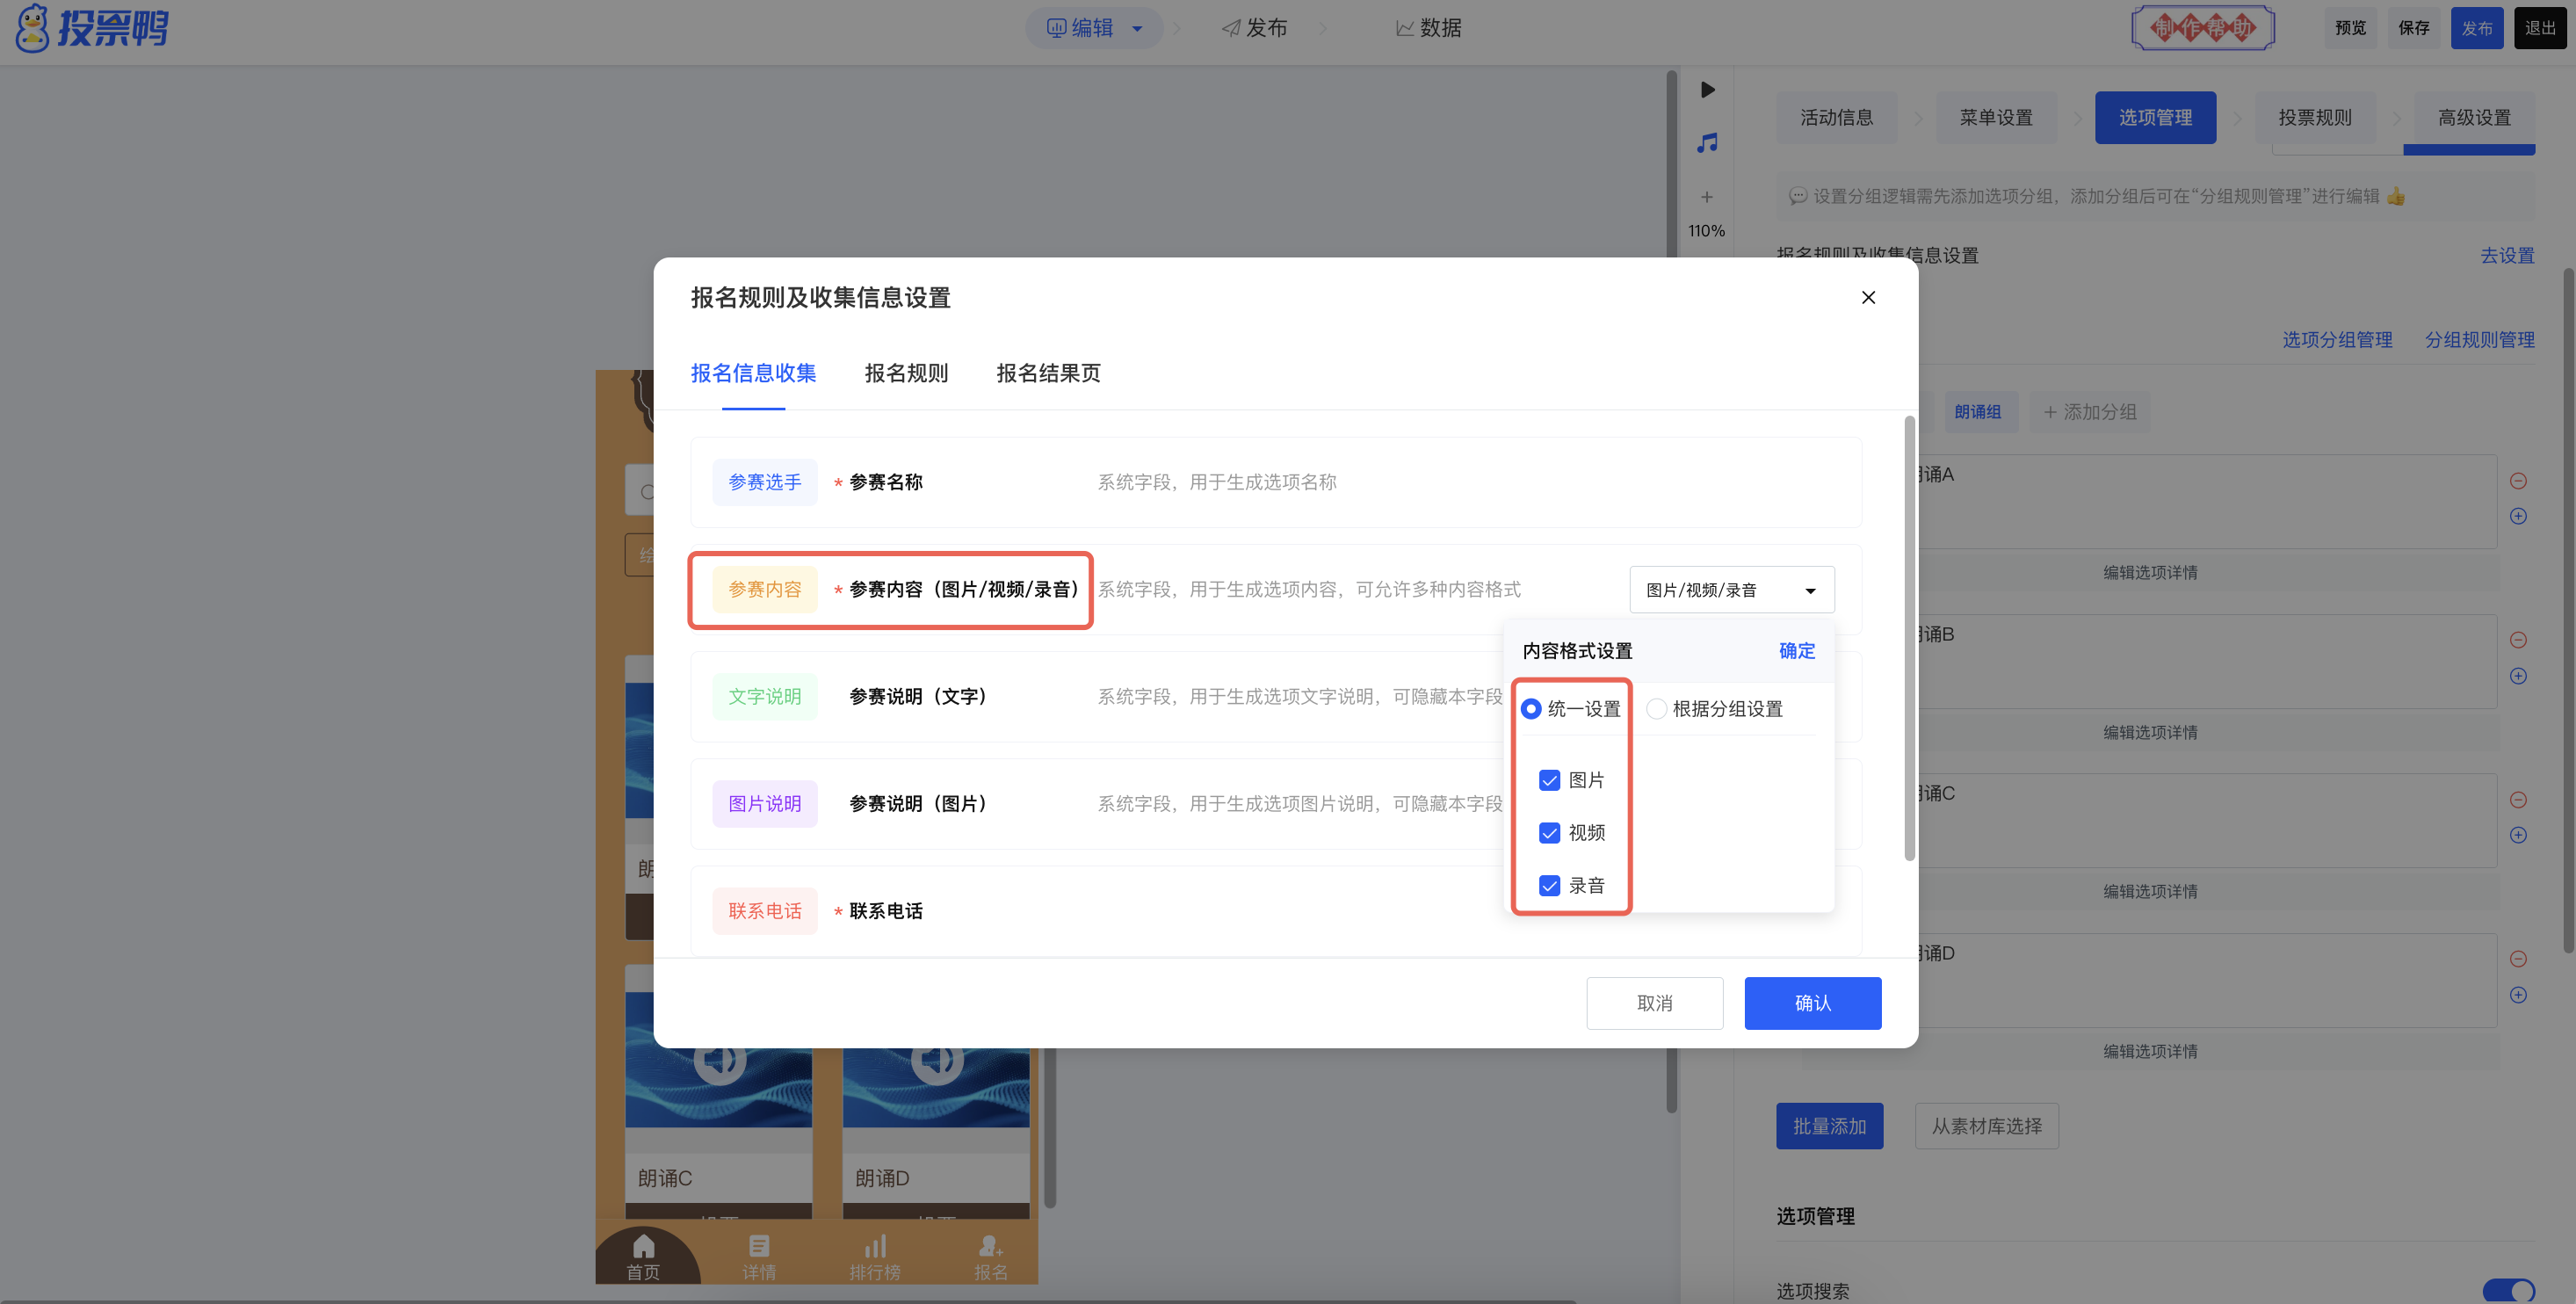
Task: Click 编辑选项详情 under 朗诵C
Action: pos(2150,892)
